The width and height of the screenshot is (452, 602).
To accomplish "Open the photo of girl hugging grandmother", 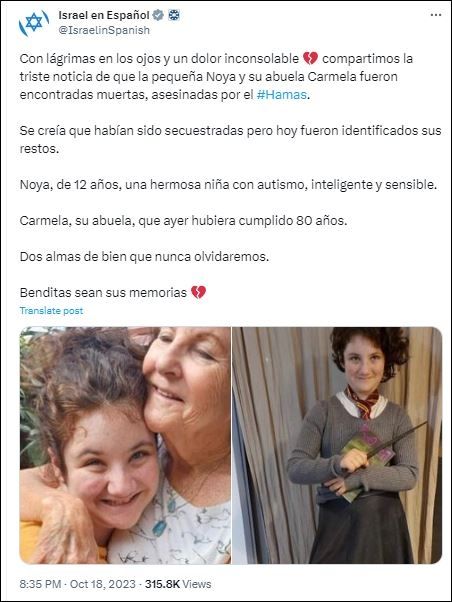I will pyautogui.click(x=125, y=445).
